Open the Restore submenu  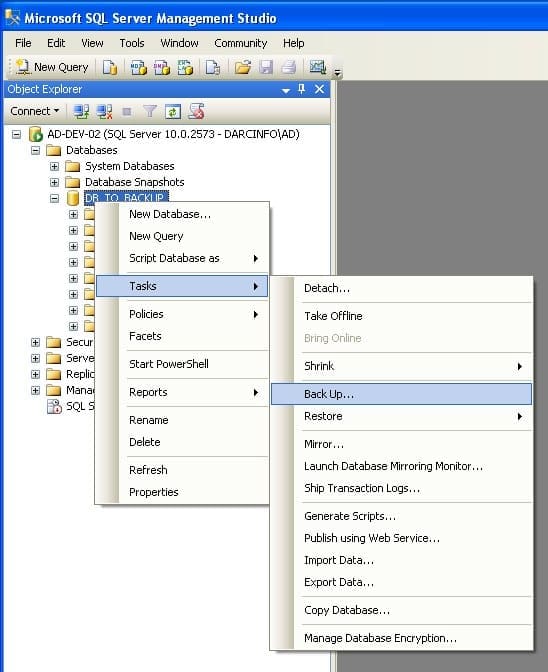coord(401,417)
